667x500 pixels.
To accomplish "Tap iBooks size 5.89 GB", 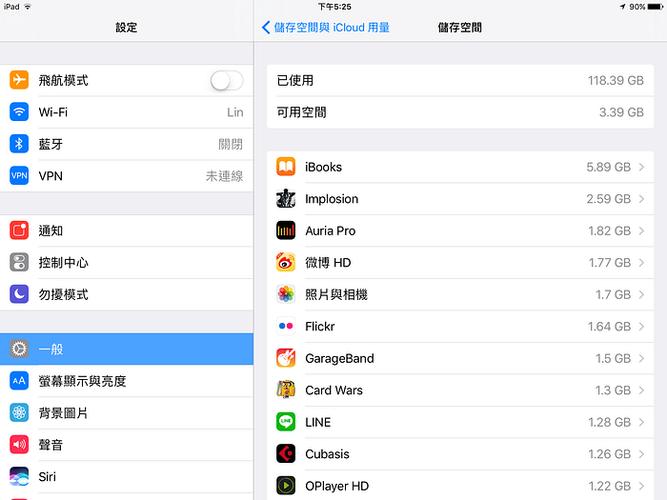I will tap(608, 167).
